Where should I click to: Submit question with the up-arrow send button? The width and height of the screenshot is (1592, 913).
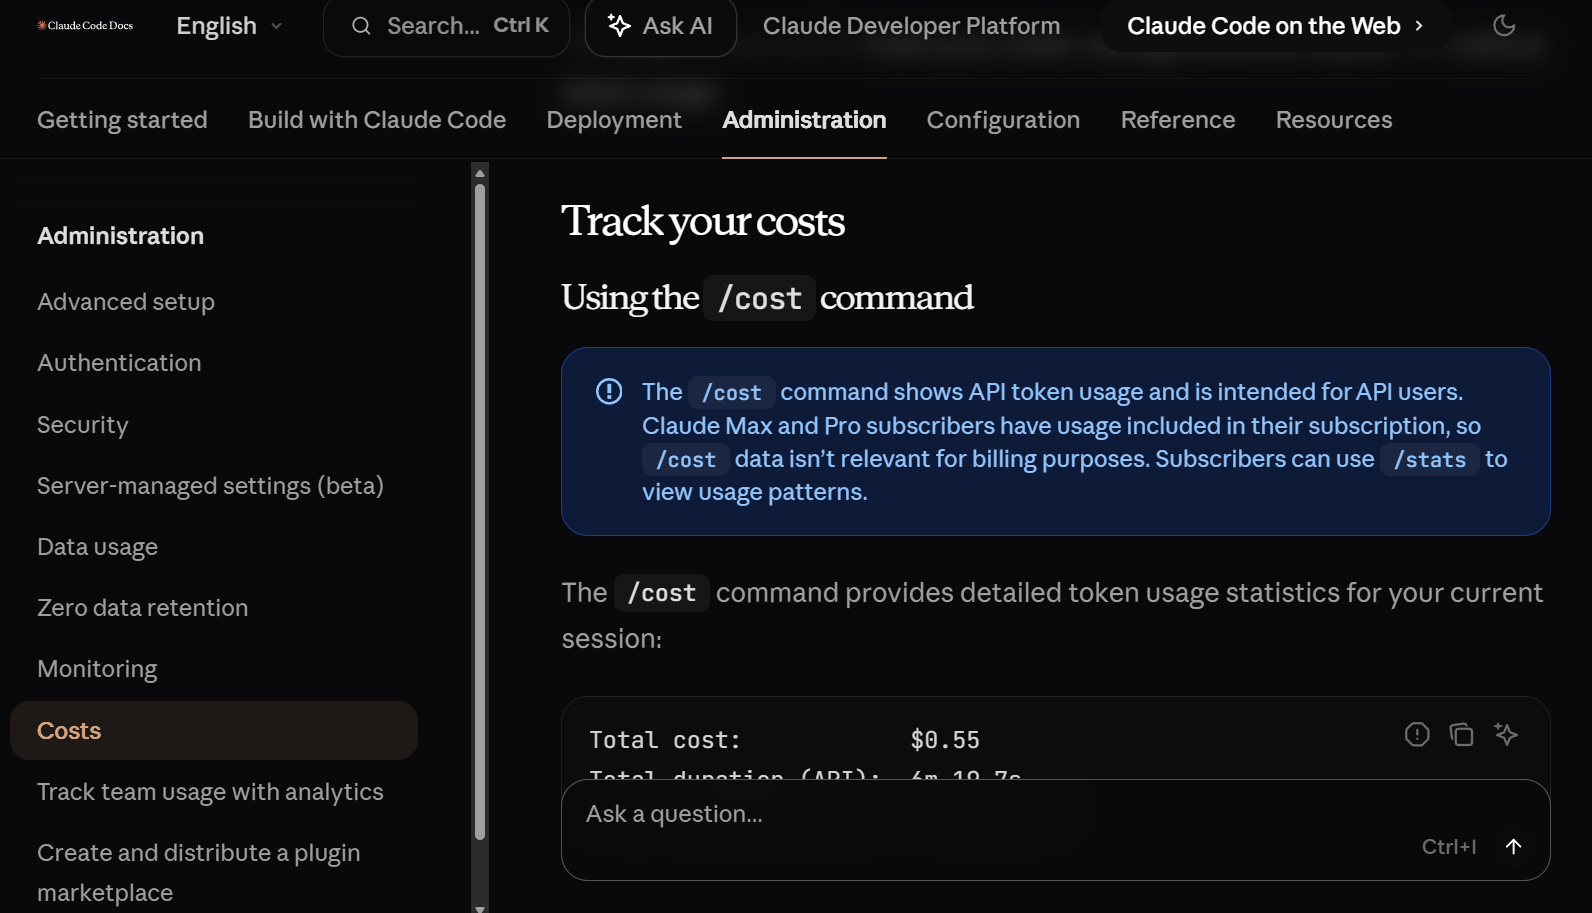click(x=1513, y=847)
